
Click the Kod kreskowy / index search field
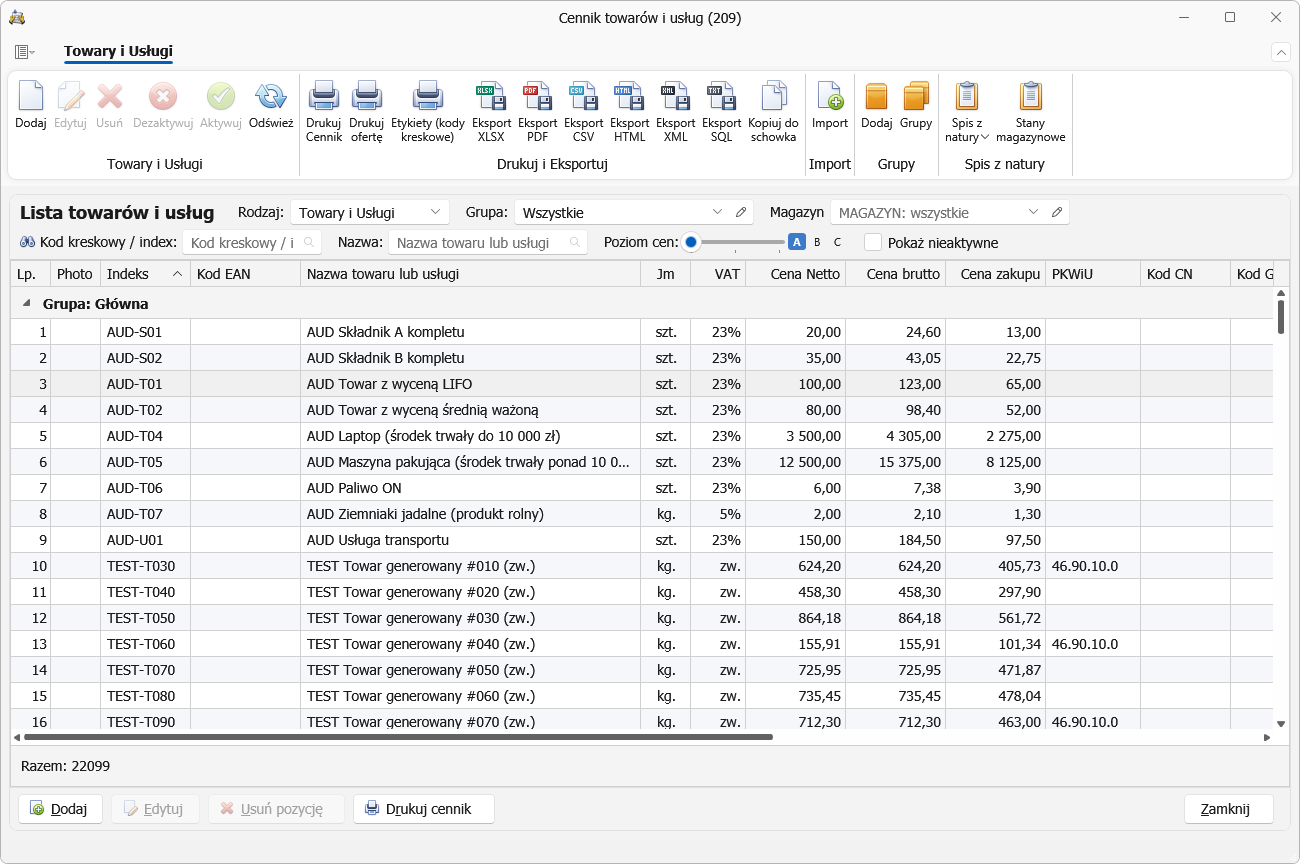tap(252, 242)
